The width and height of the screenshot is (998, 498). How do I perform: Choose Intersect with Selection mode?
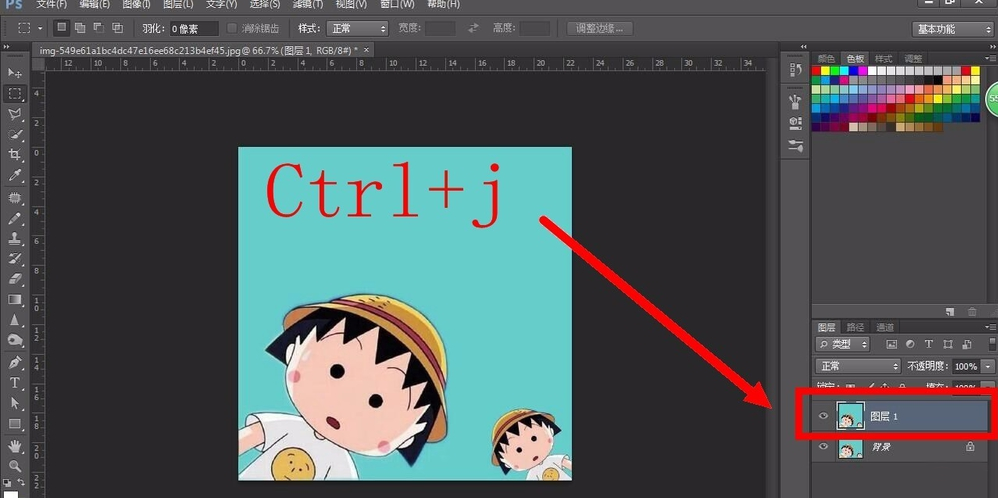click(118, 28)
